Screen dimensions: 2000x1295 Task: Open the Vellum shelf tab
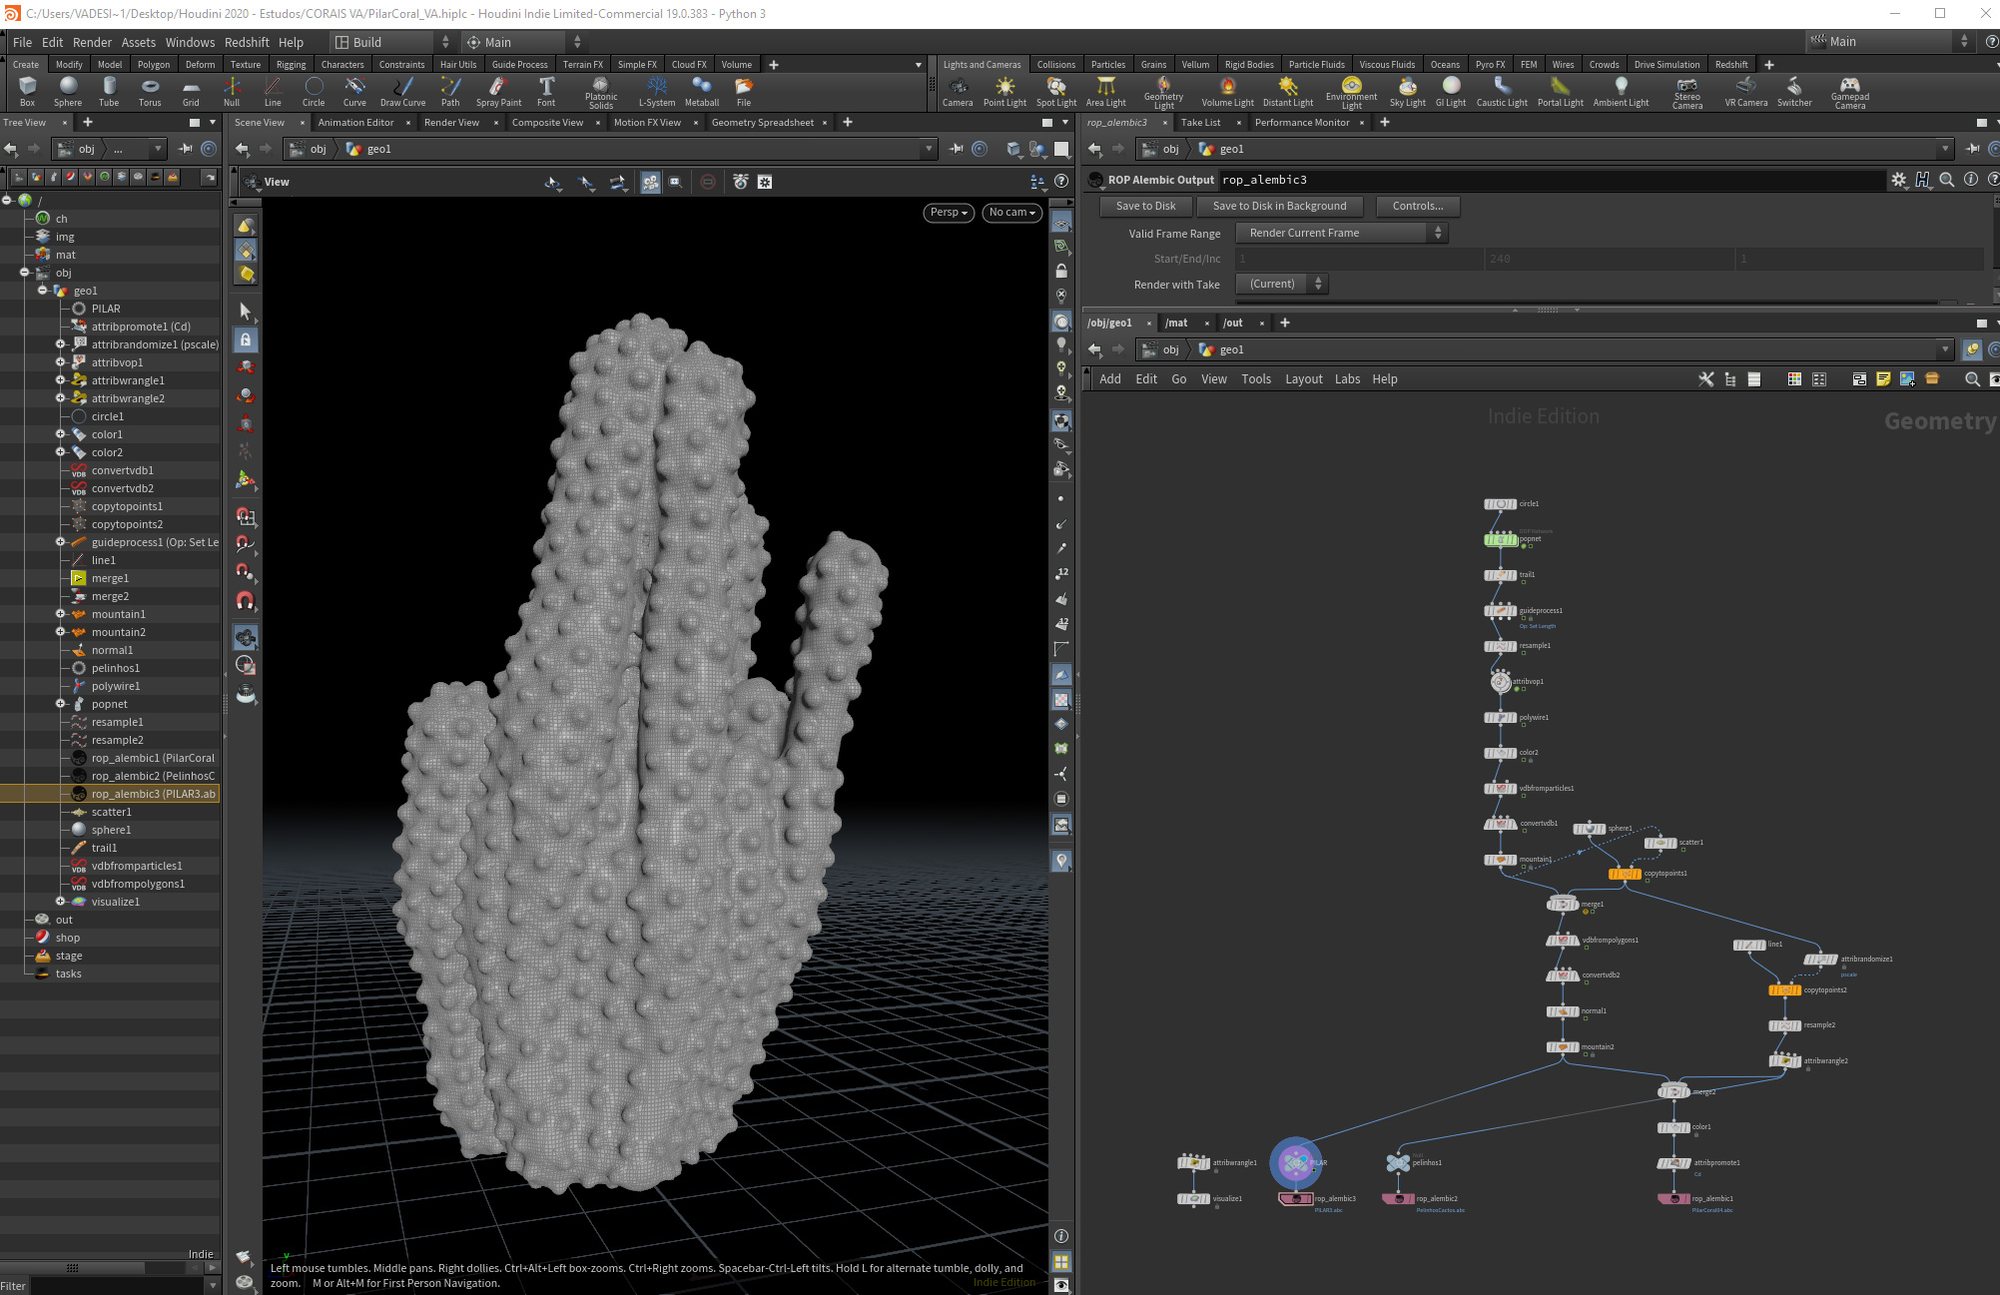1195,64
